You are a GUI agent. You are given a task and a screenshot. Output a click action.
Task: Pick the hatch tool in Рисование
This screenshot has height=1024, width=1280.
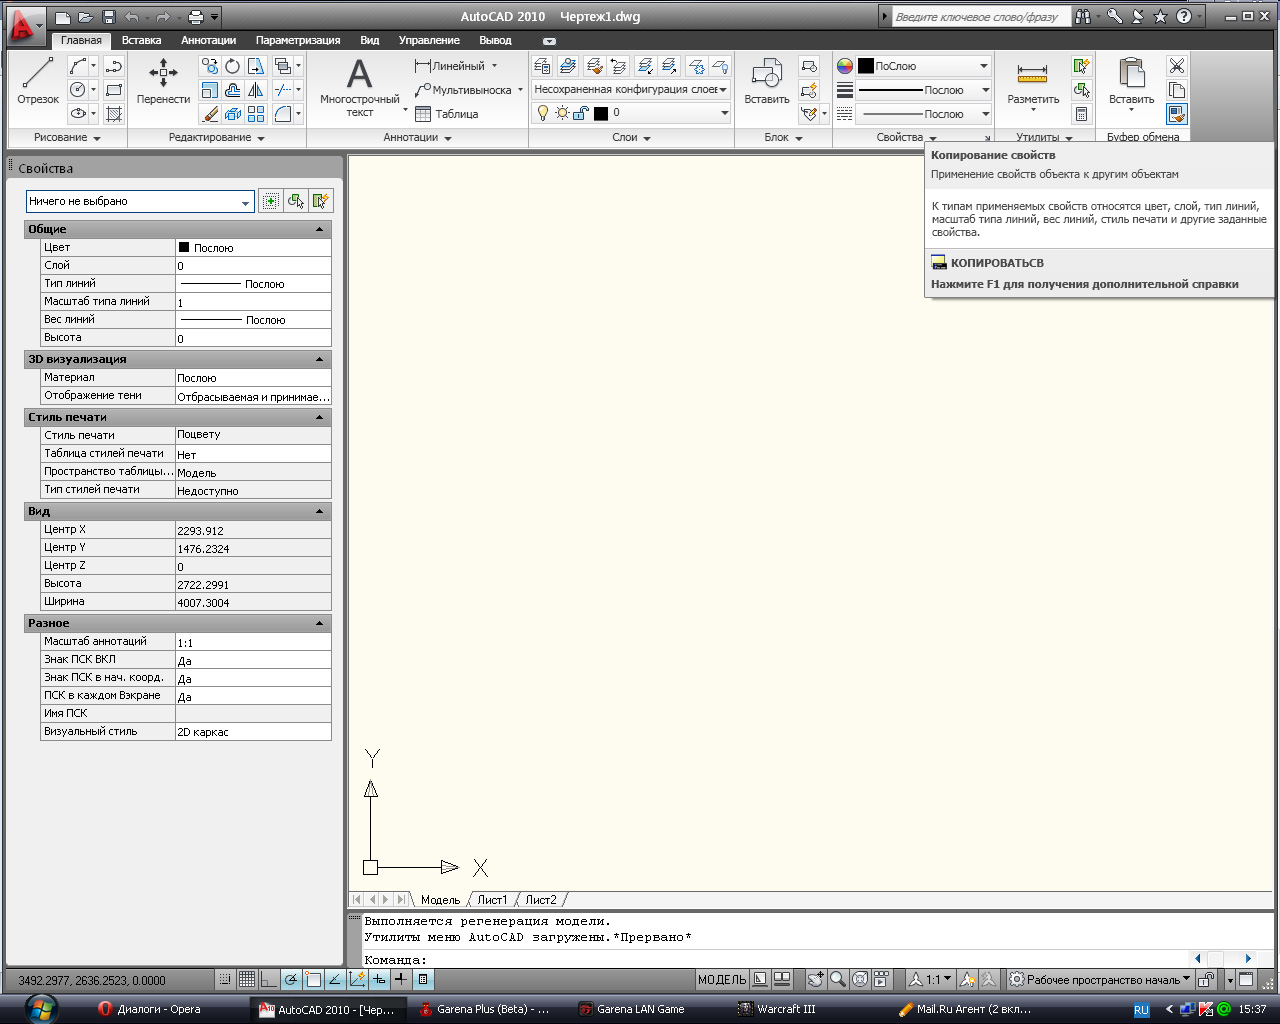(114, 114)
